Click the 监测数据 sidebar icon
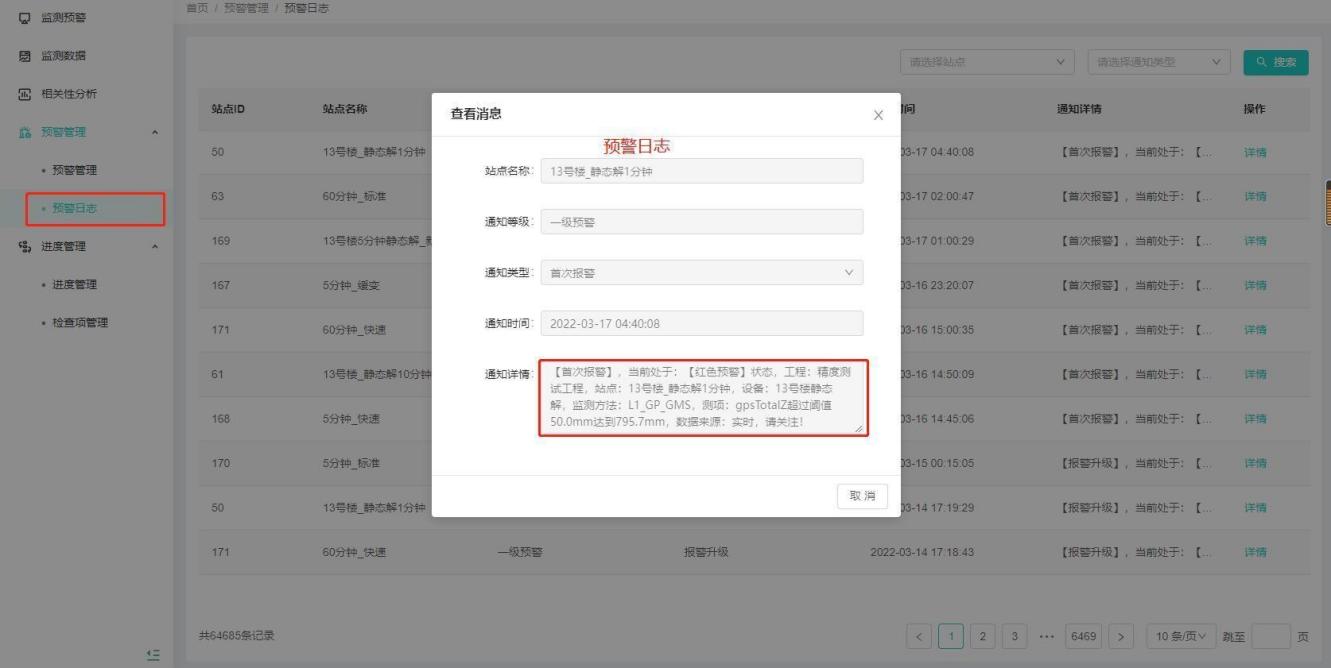 click(x=25, y=56)
